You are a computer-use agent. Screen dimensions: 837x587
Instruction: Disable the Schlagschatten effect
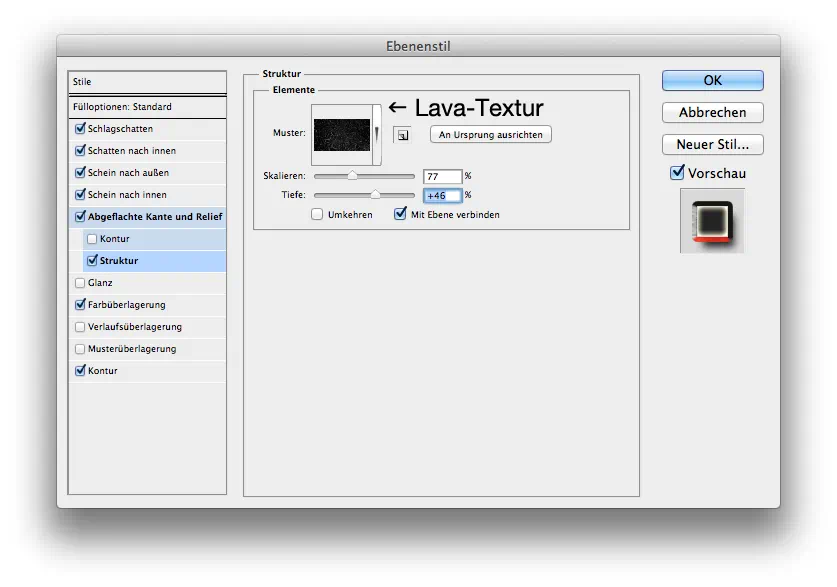click(x=80, y=129)
